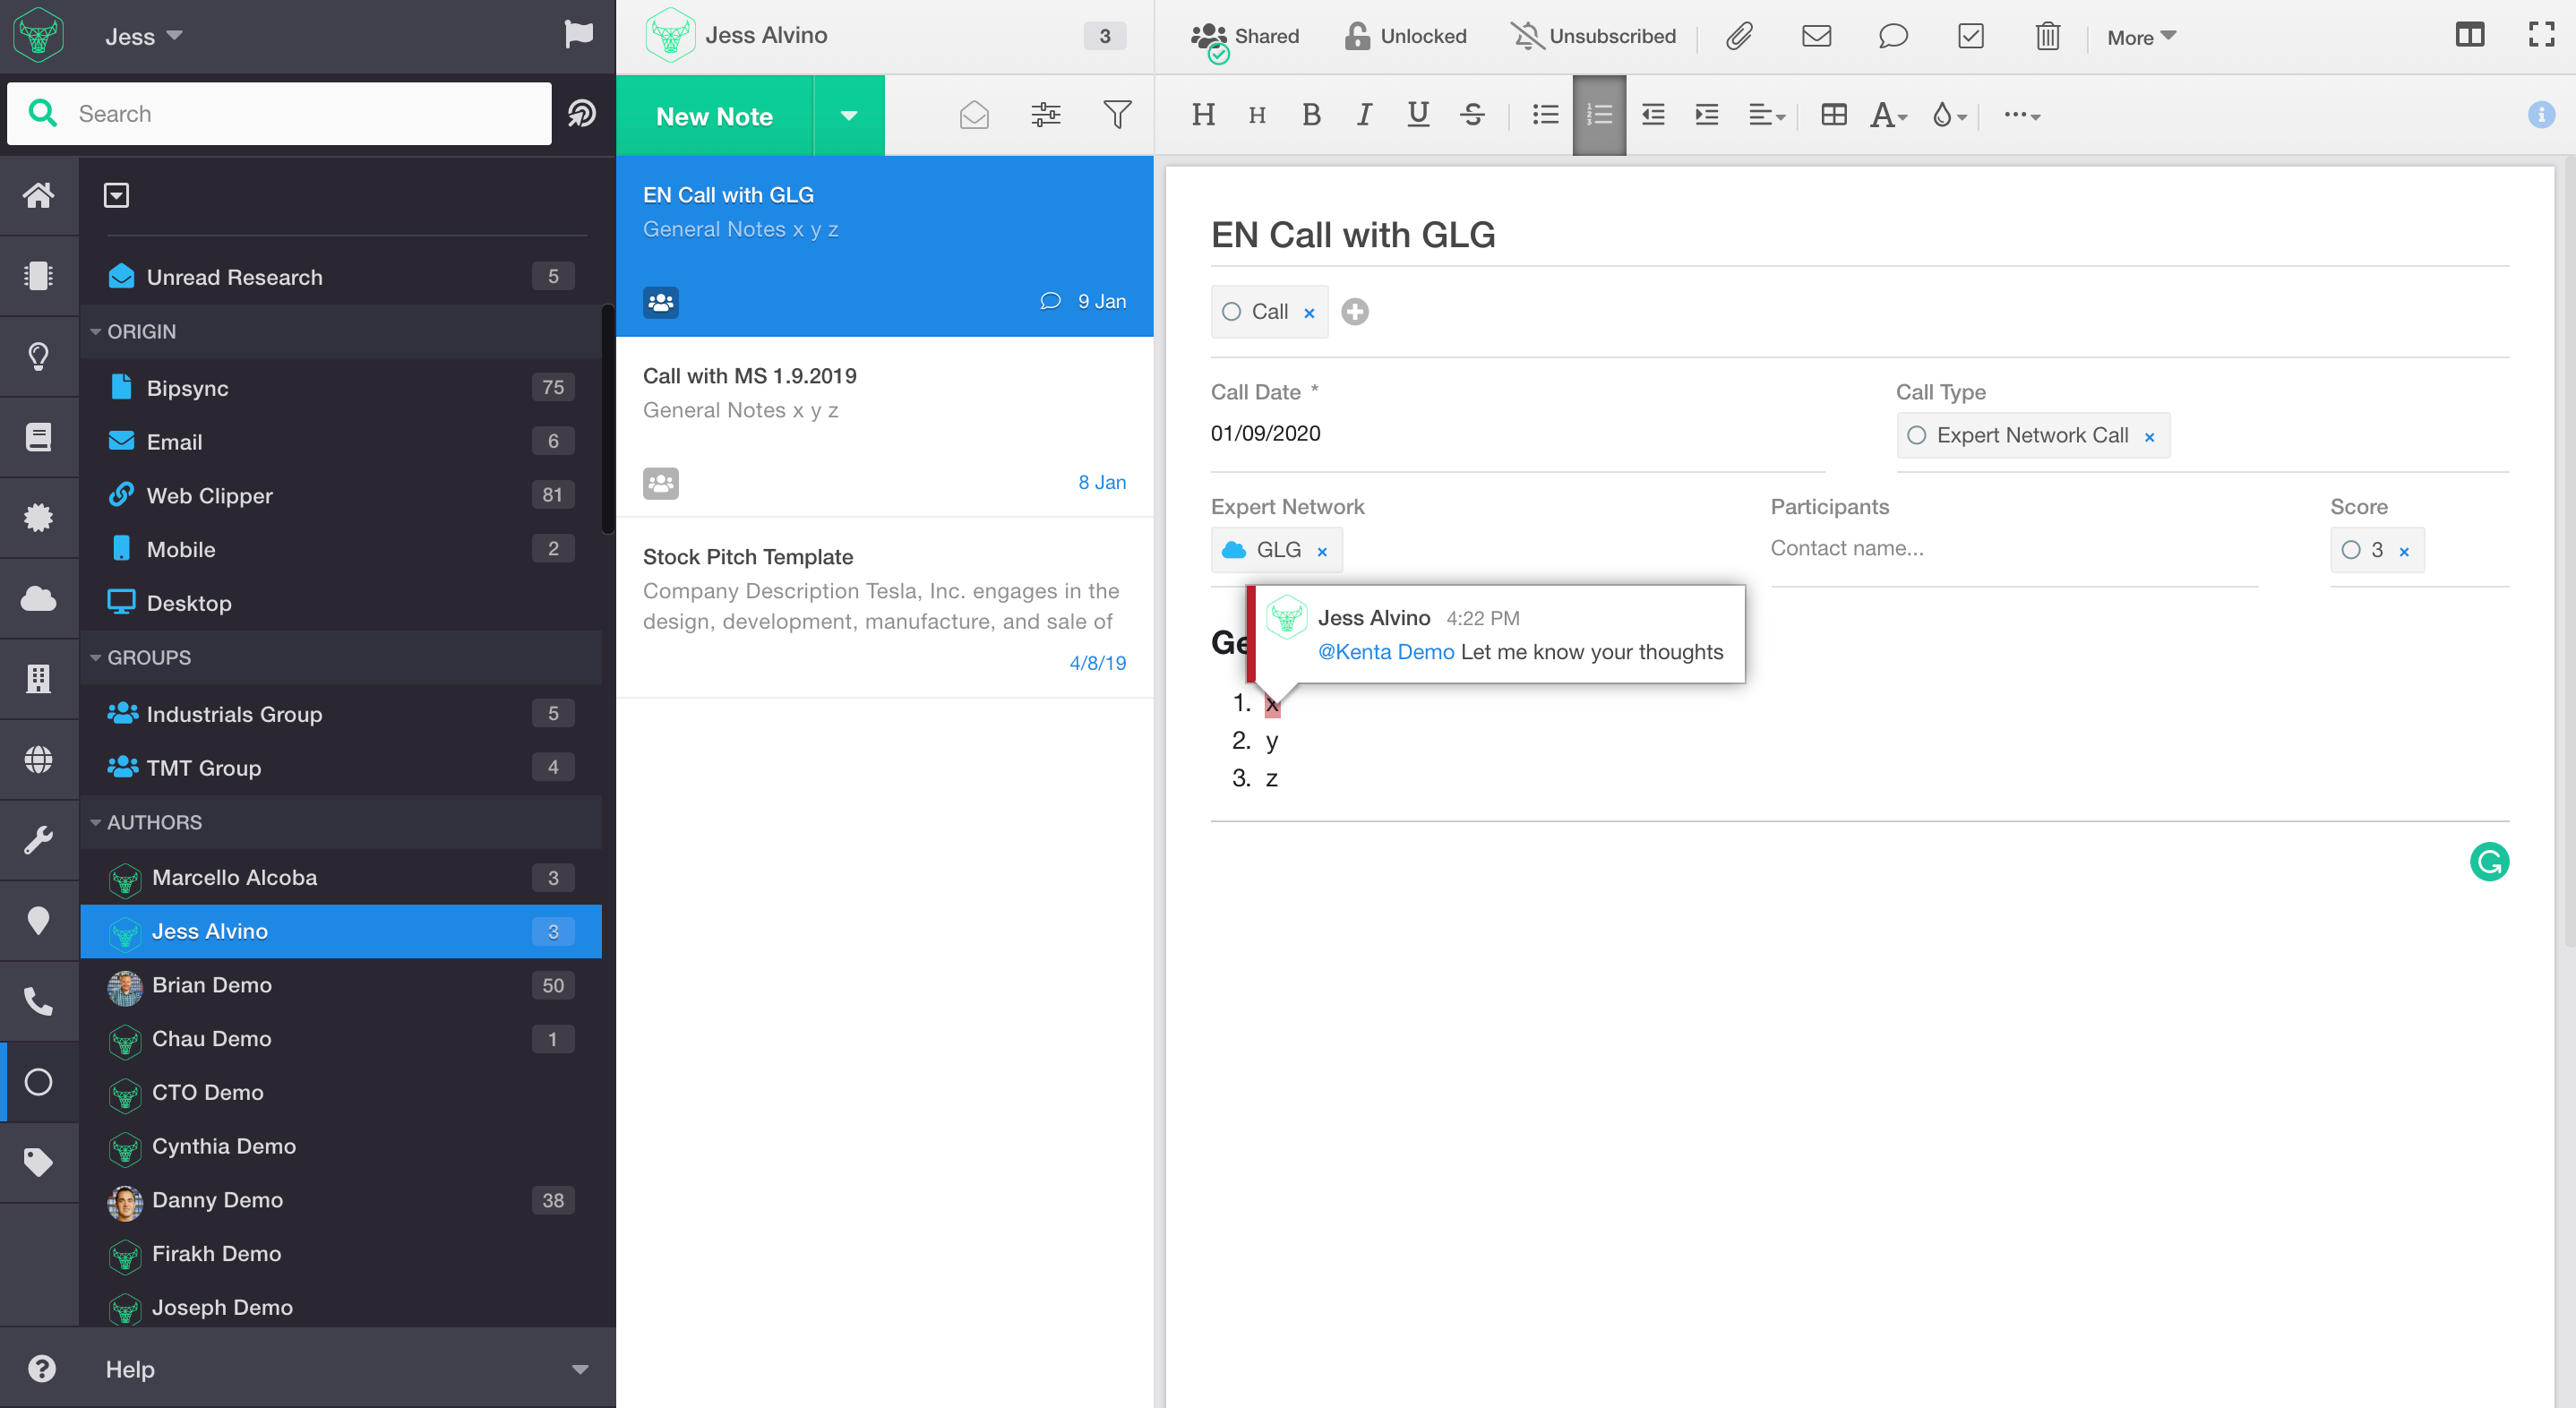Viewport: 2576px width, 1408px height.
Task: Click the flag icon in top bar
Action: (x=578, y=35)
